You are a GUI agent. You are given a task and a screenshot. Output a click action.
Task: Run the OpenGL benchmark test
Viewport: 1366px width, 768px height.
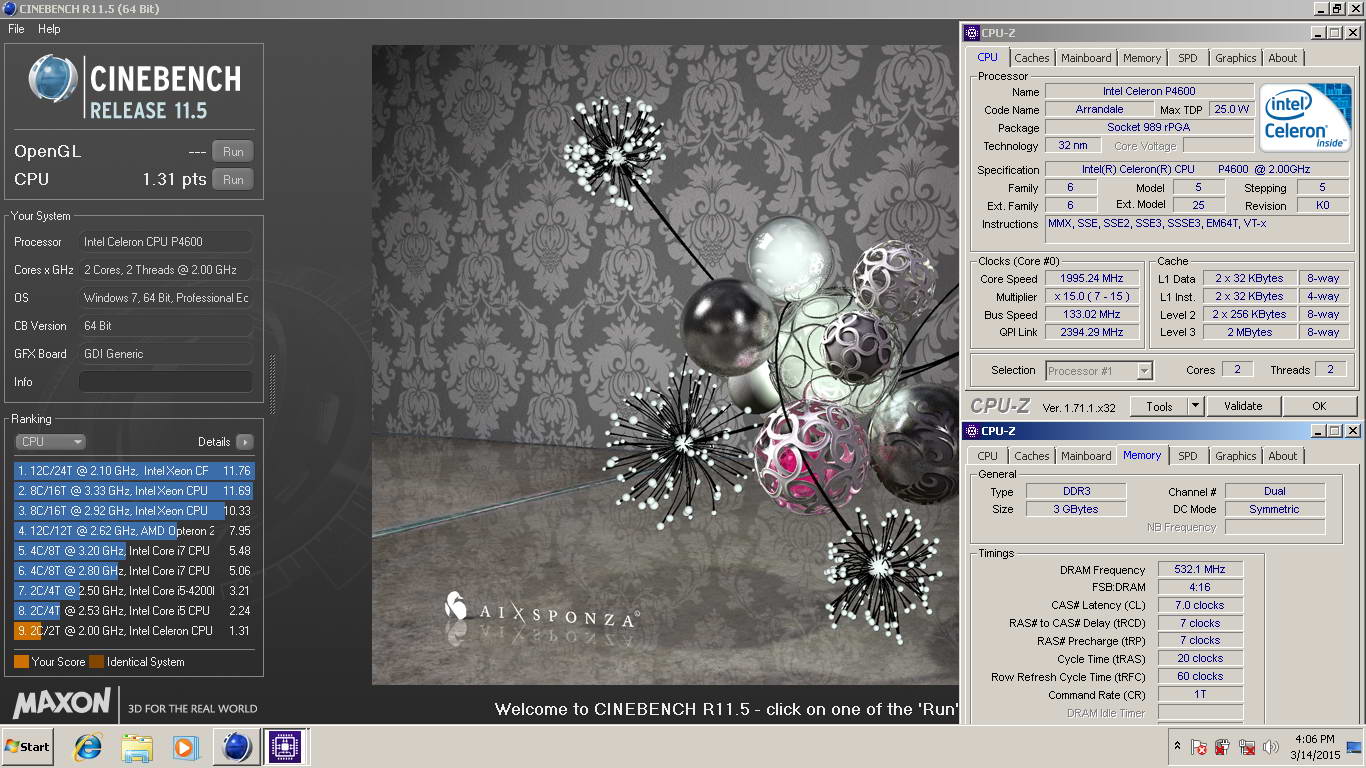click(233, 152)
